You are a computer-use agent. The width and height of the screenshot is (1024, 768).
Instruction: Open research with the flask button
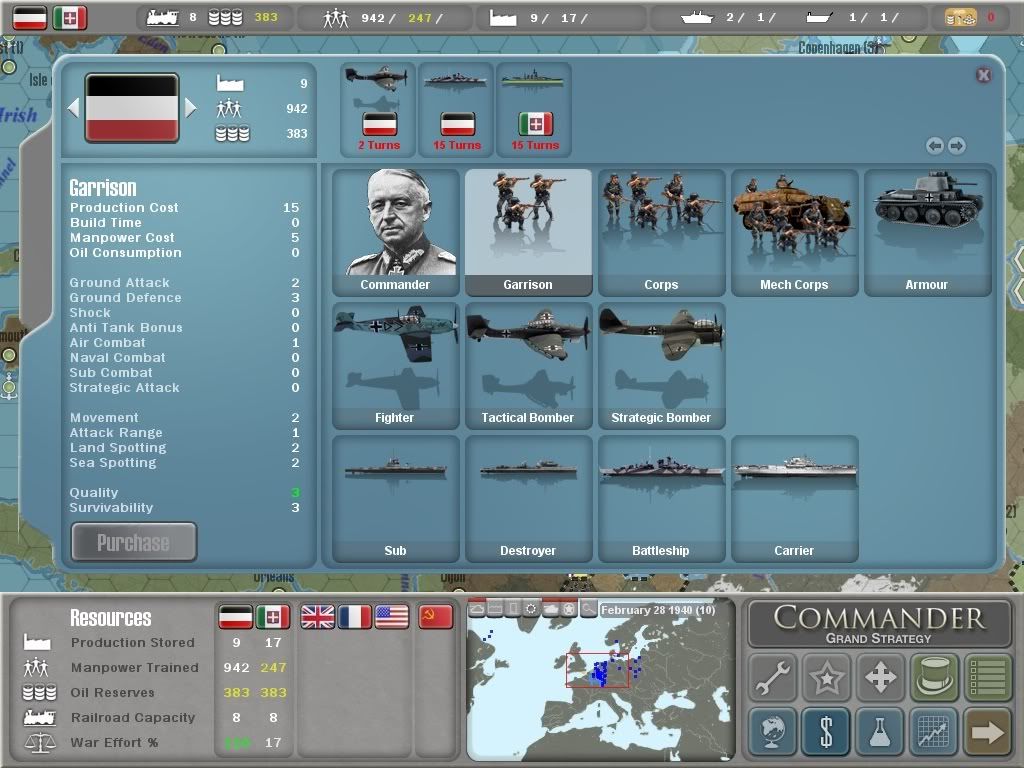[x=880, y=731]
